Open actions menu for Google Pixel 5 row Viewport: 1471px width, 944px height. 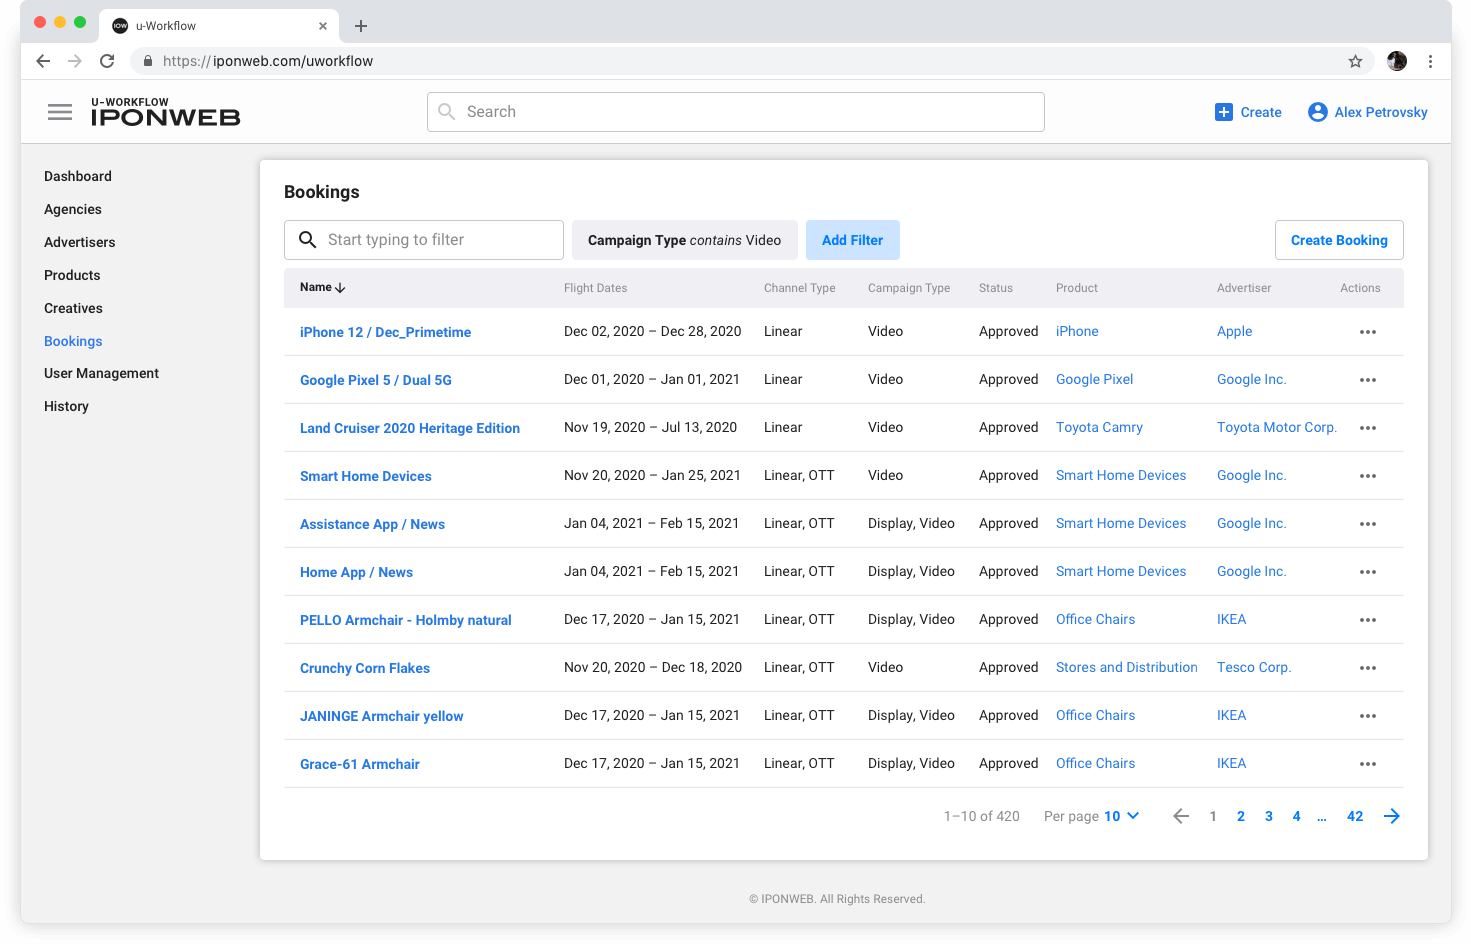click(x=1368, y=380)
